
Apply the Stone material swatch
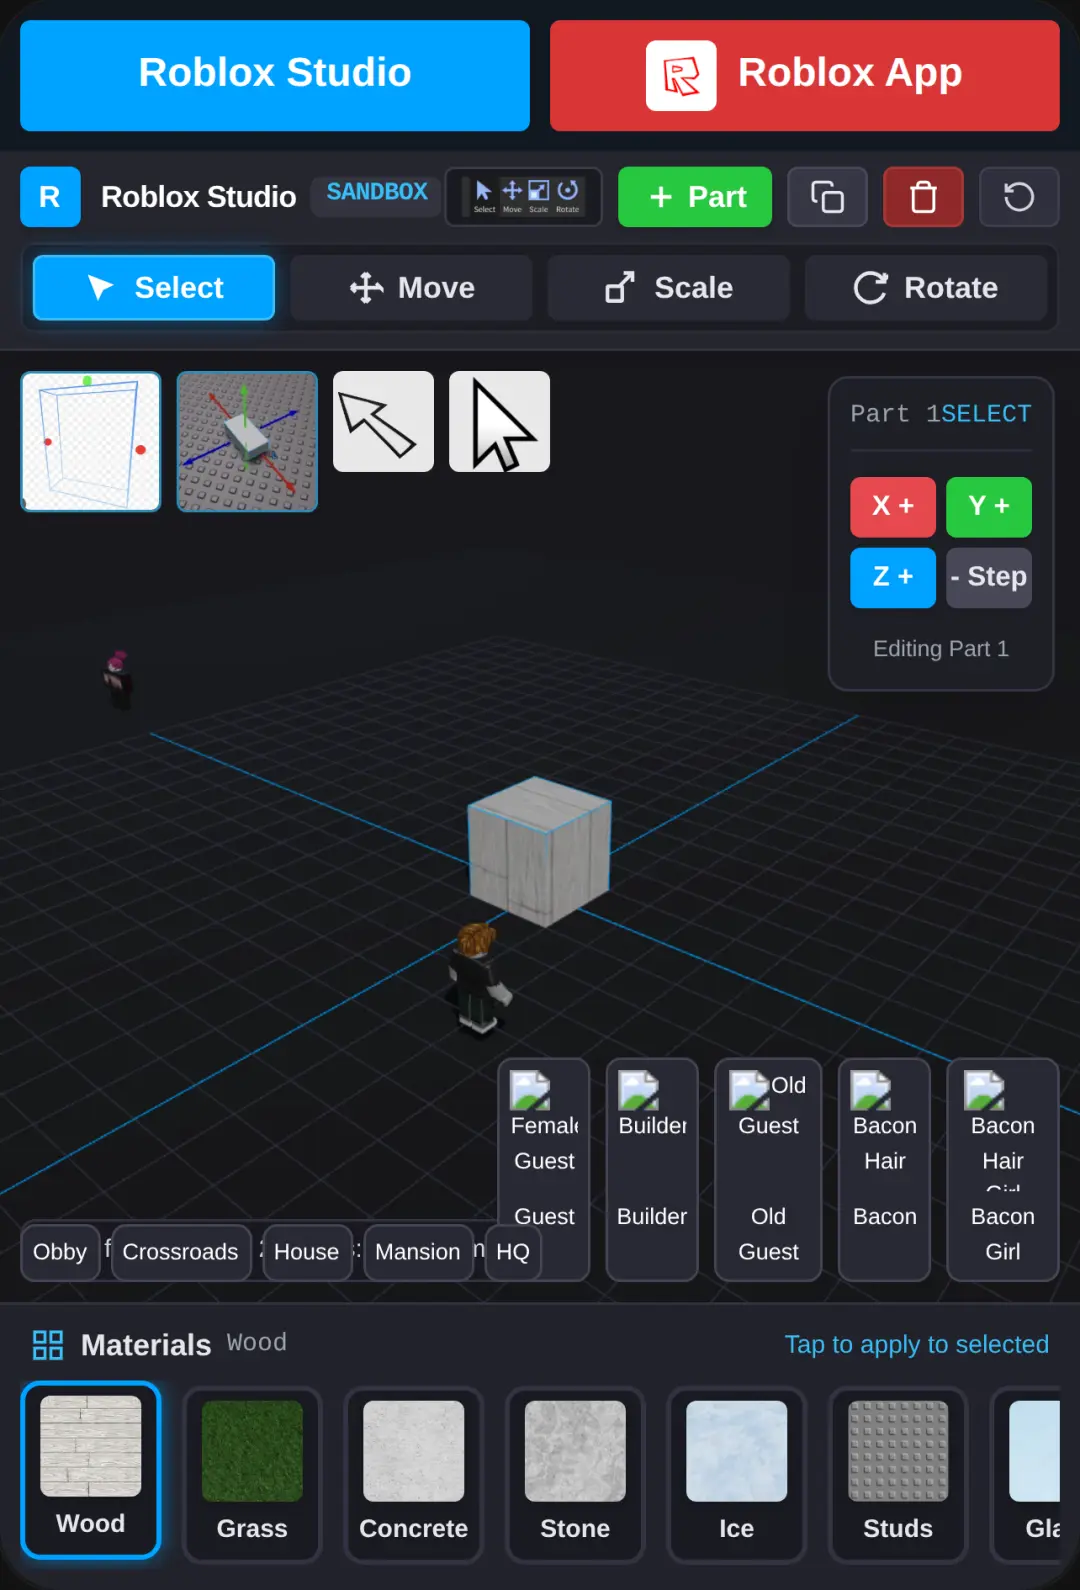click(x=575, y=1474)
